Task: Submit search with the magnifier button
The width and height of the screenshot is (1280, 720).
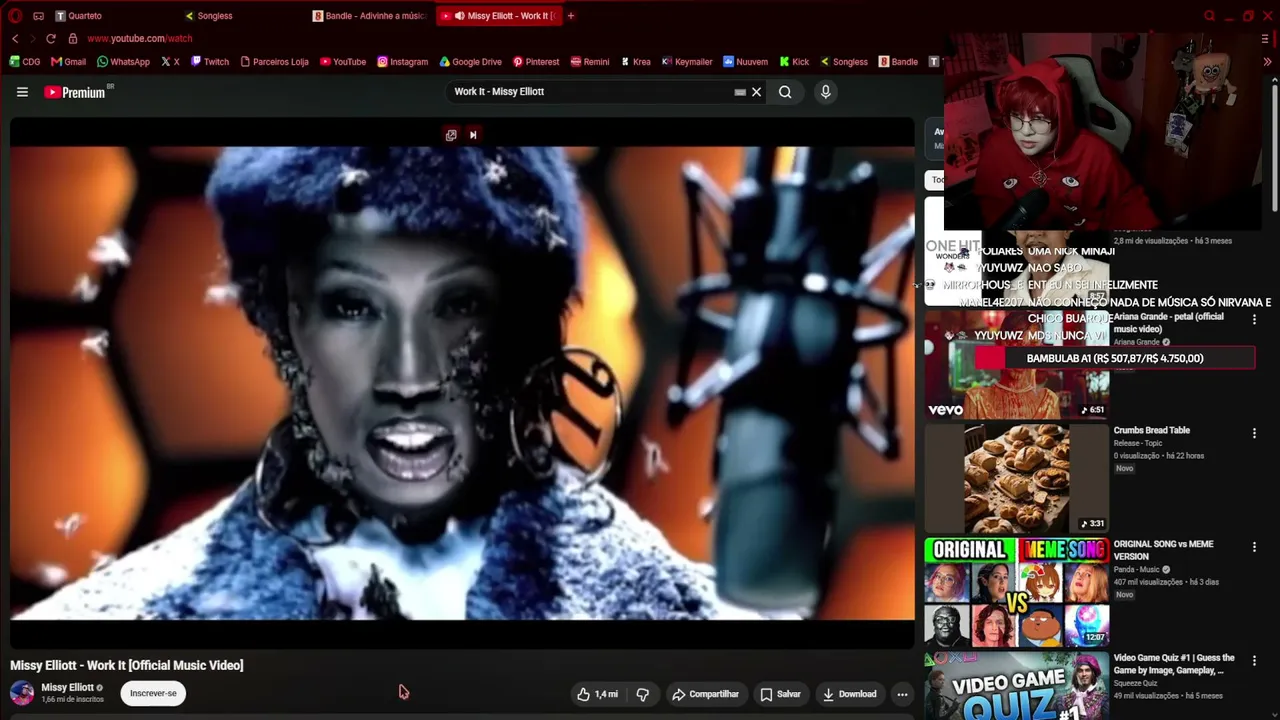Action: 785,92
